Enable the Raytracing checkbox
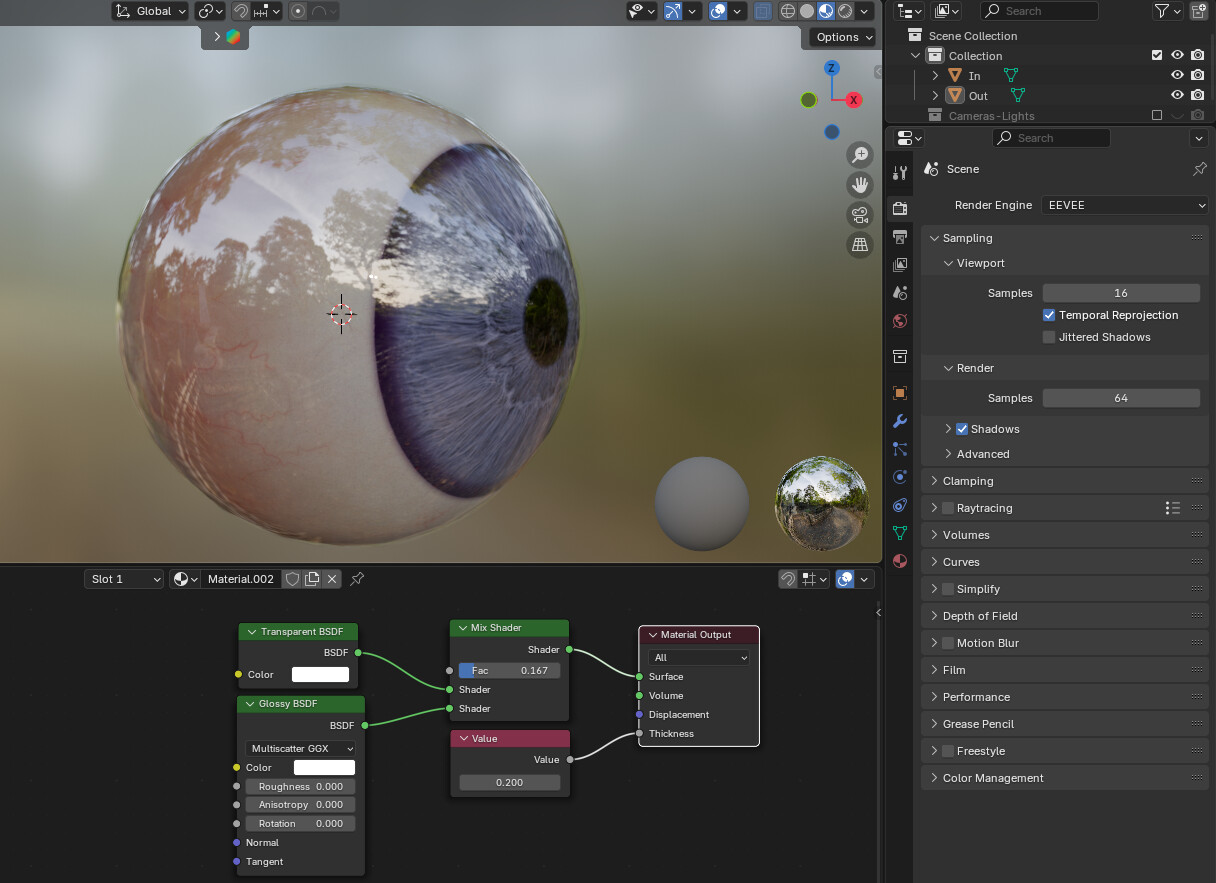The image size is (1216, 883). 948,508
